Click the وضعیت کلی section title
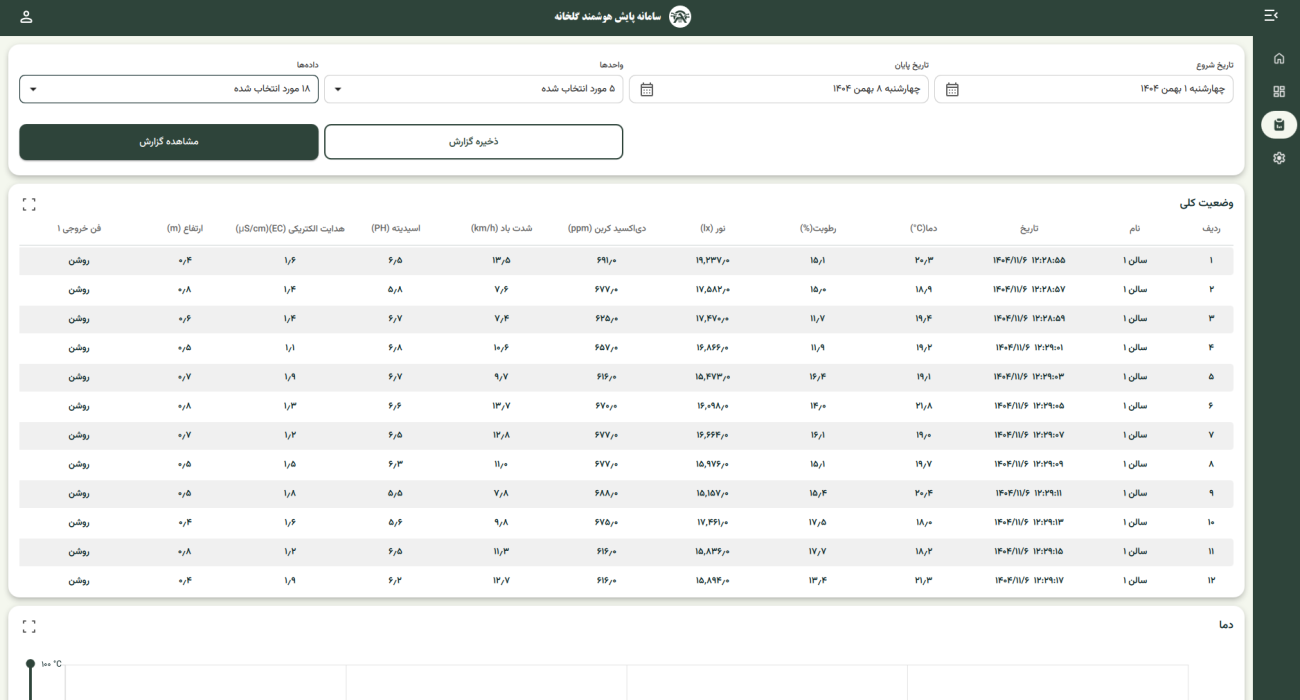 click(x=1207, y=203)
